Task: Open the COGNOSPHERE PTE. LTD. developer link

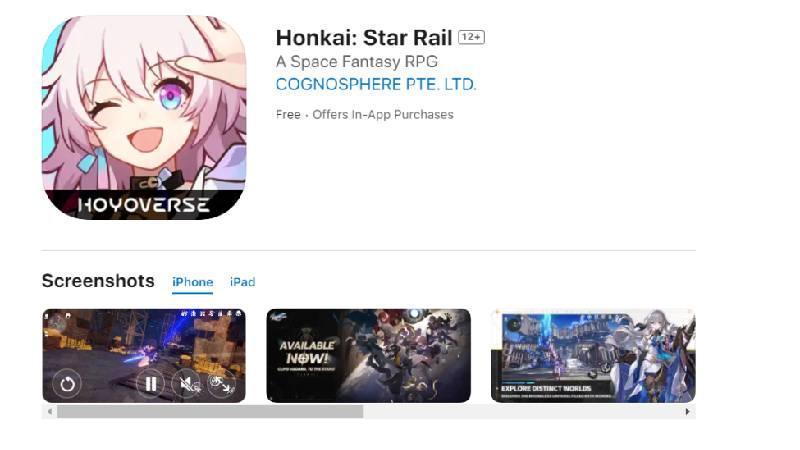Action: tap(376, 84)
